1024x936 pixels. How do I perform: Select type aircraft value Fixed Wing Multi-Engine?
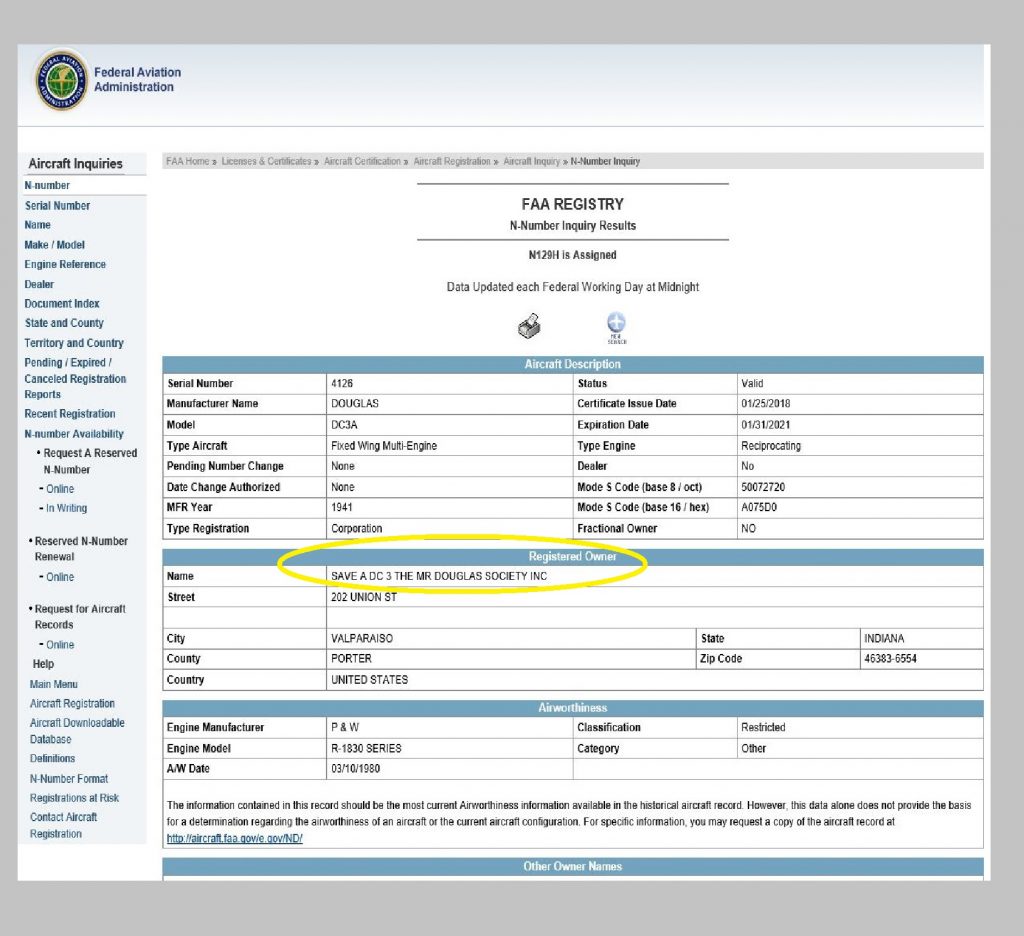384,446
